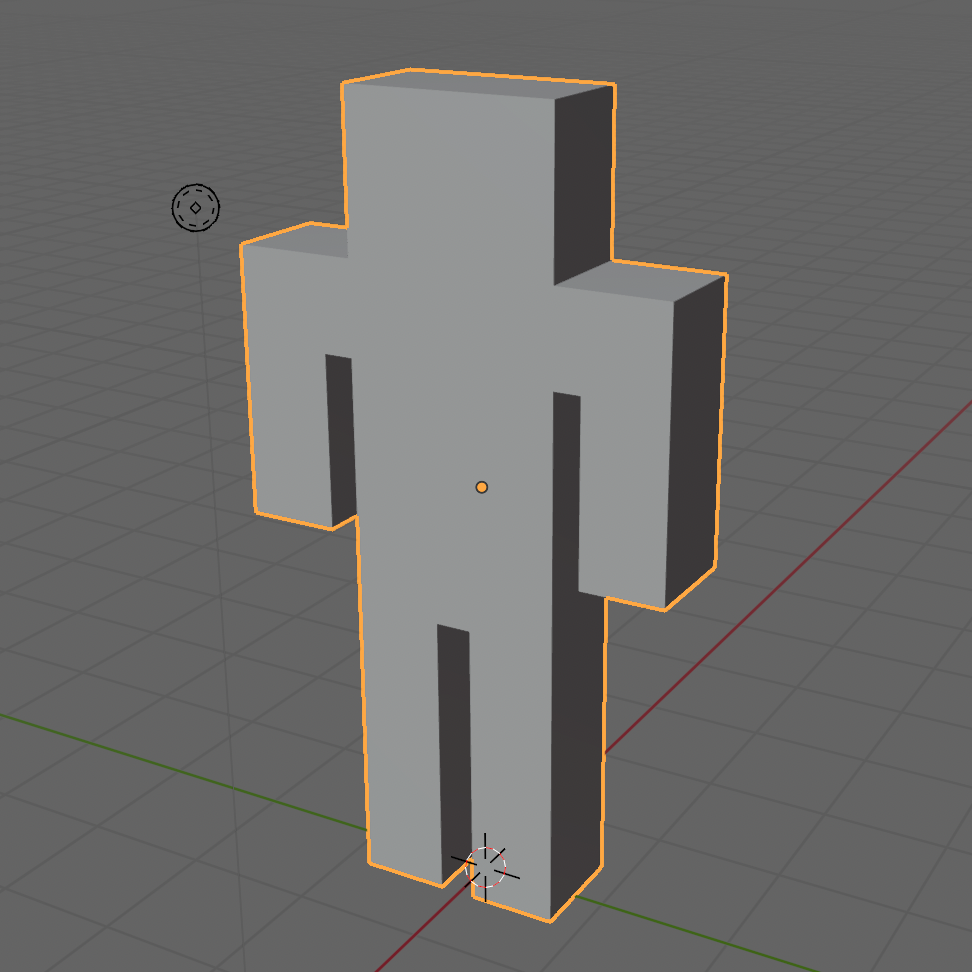Image resolution: width=972 pixels, height=972 pixels.
Task: Click the dark side face of the head
Action: 583,180
